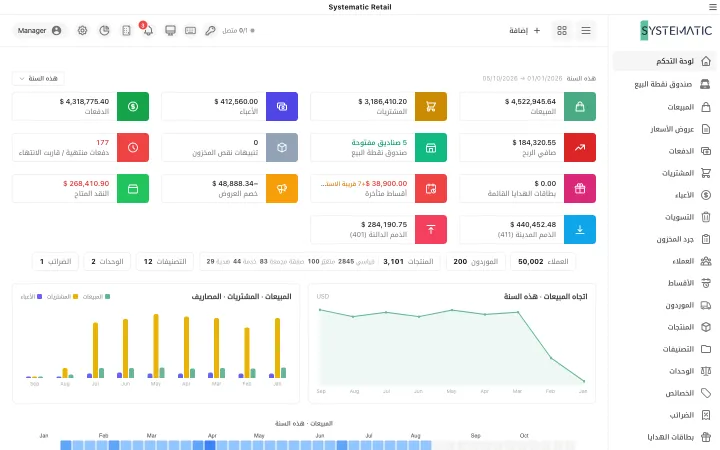The width and height of the screenshot is (720, 450).
Task: Open the settings gear icon
Action: 82,30
